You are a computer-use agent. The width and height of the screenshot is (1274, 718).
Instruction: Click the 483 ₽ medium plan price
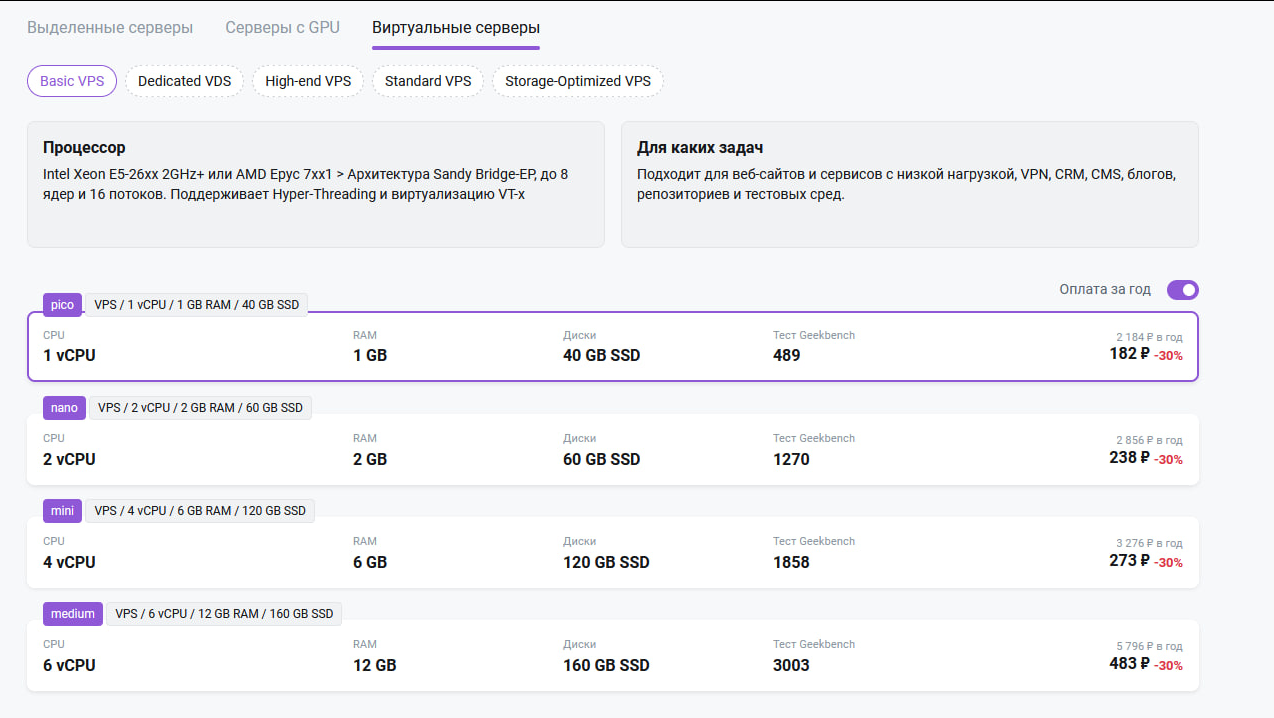1130,664
